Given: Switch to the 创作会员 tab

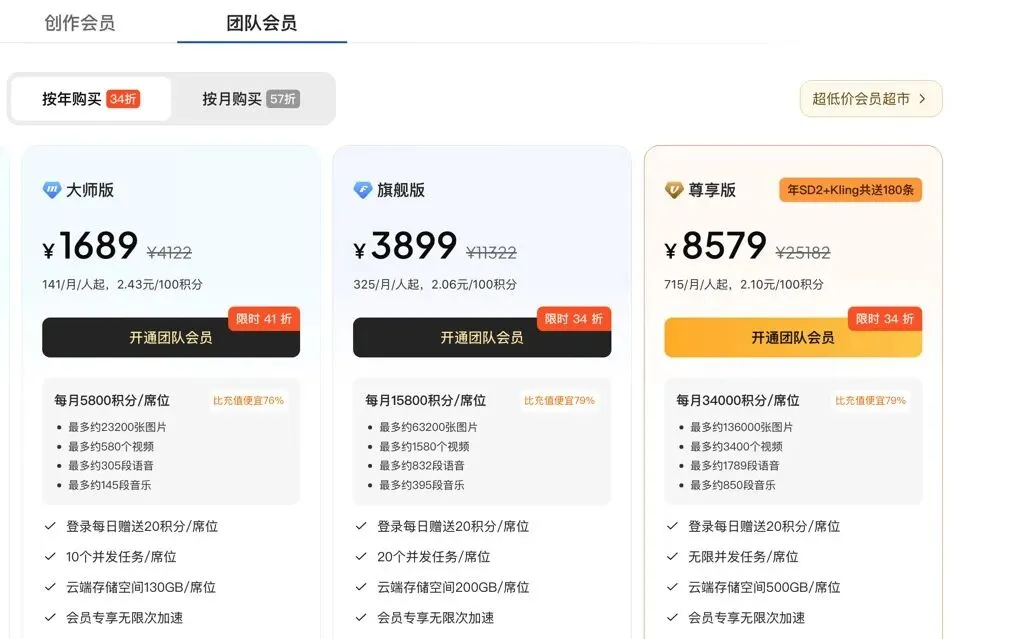Looking at the screenshot, I should click(80, 23).
